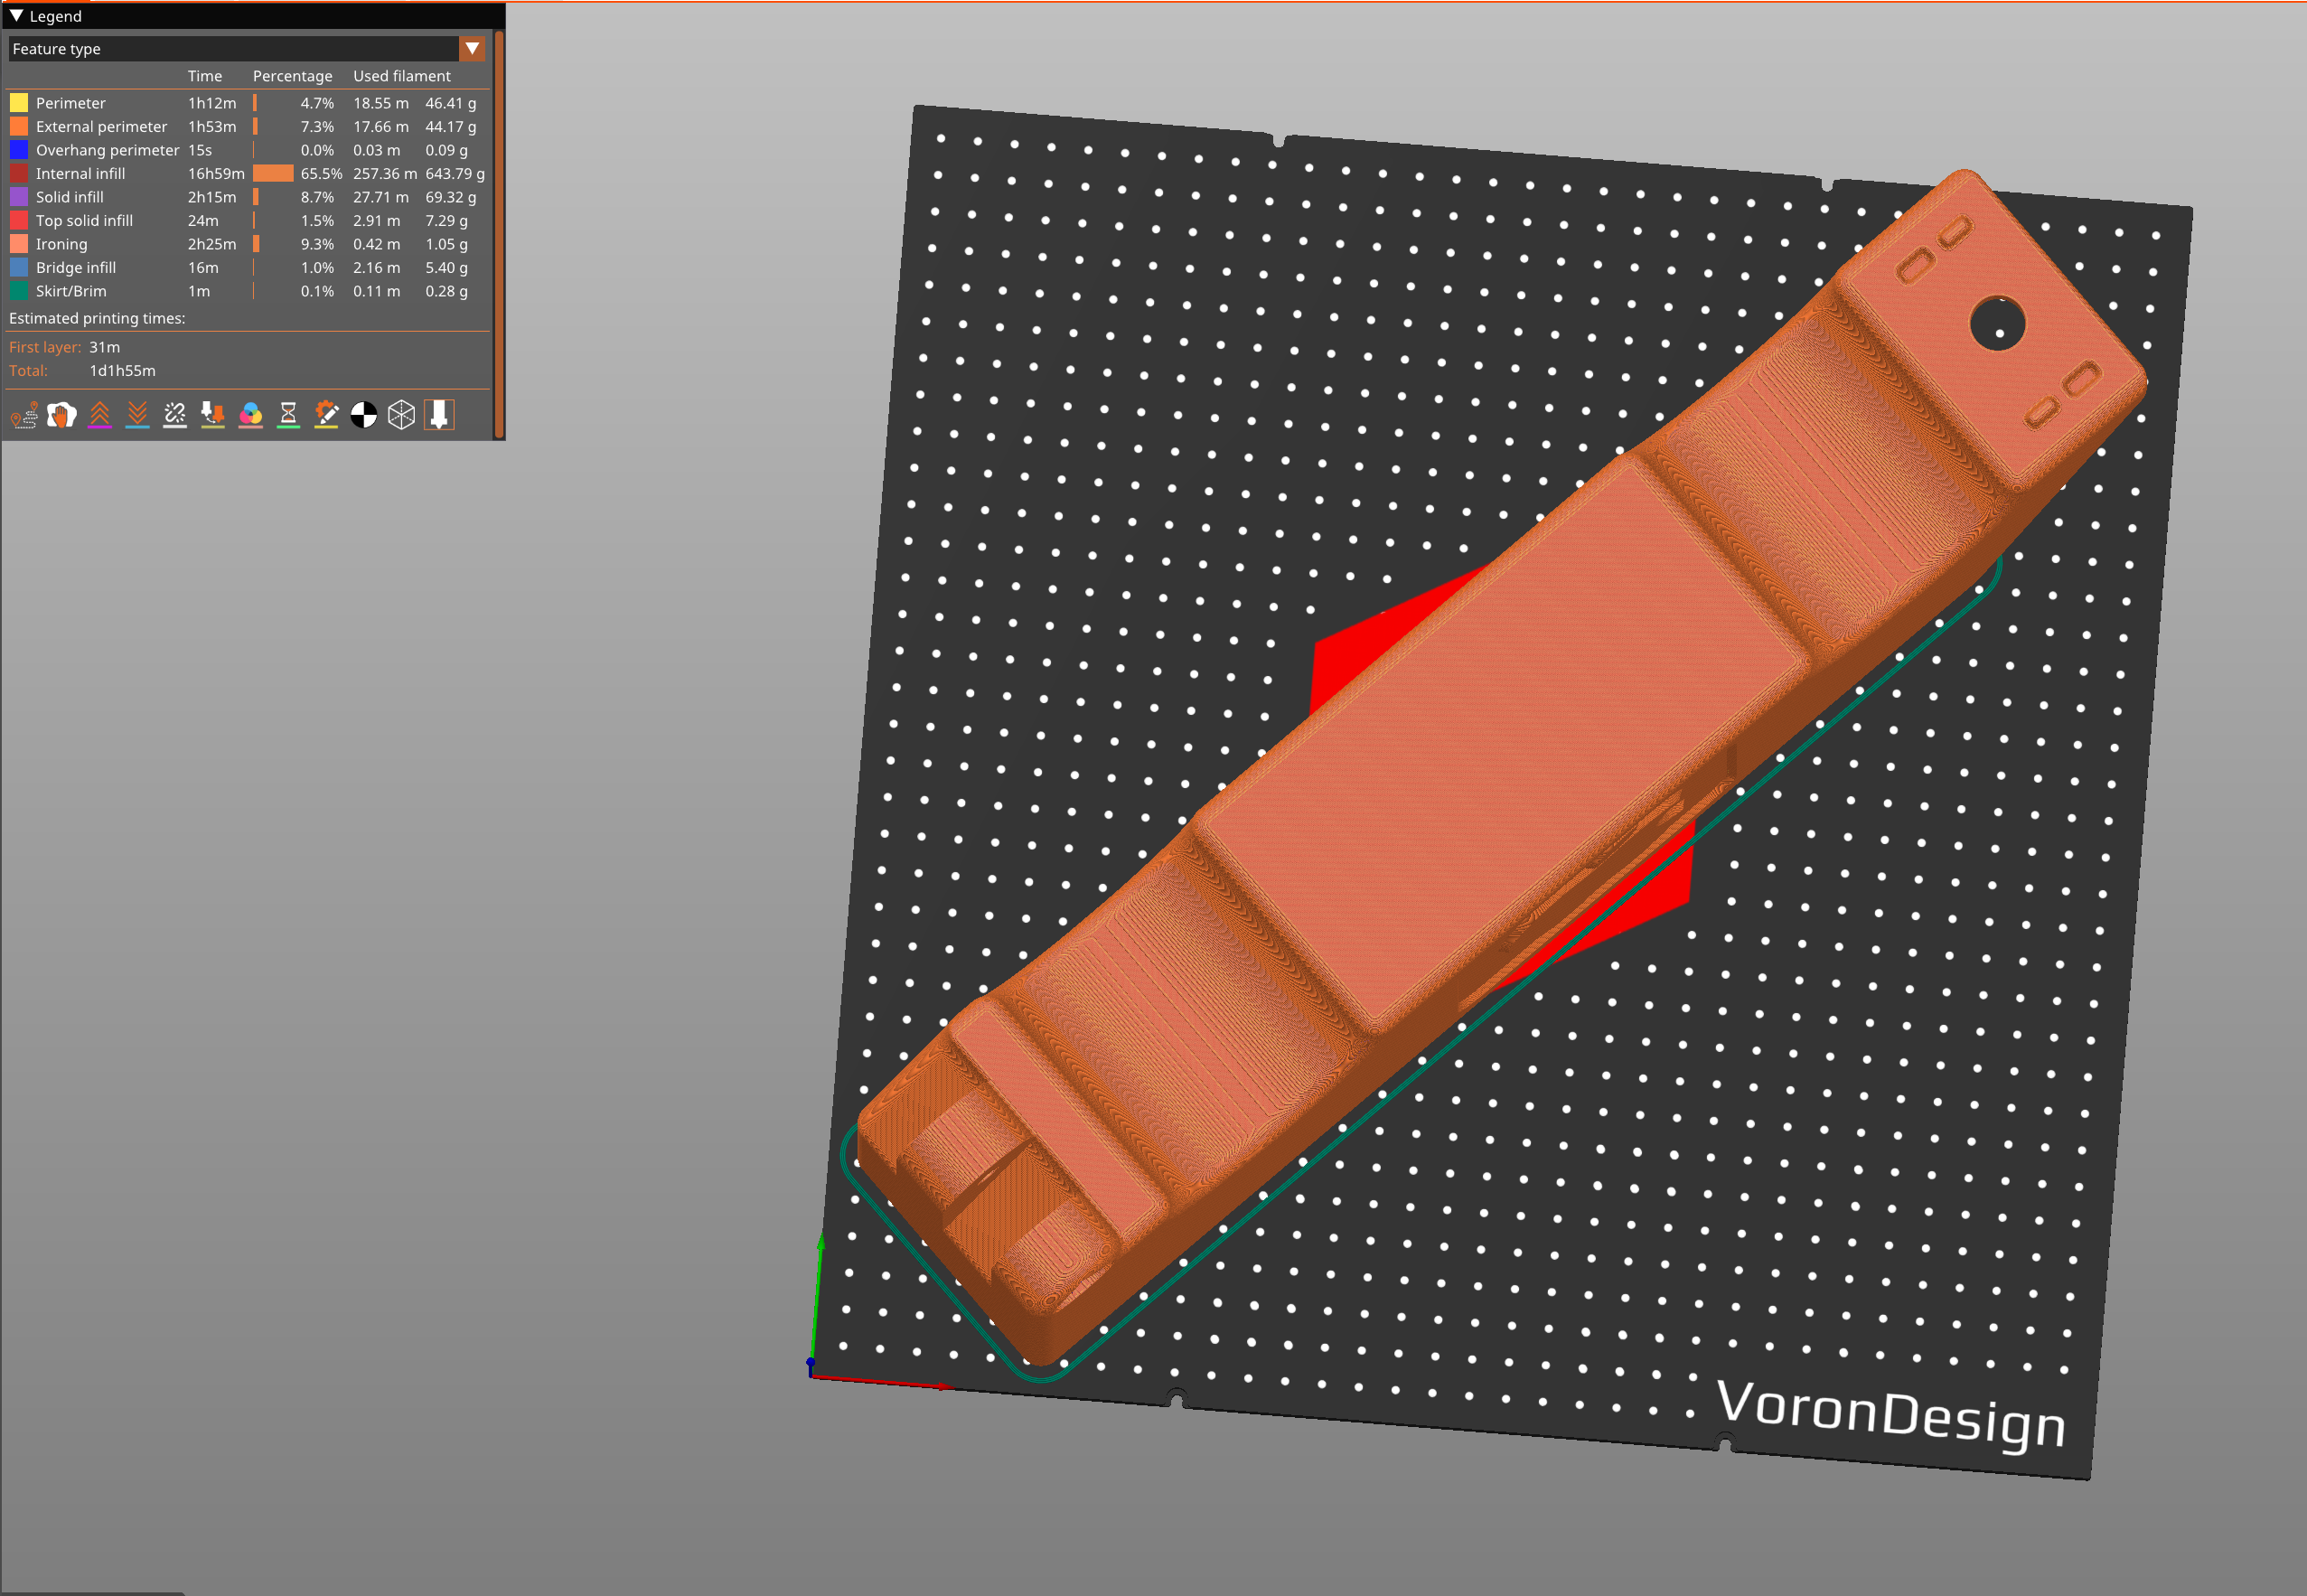The width and height of the screenshot is (2307, 1596).
Task: Toggle custom G-code visibility icon
Action: pos(326,415)
